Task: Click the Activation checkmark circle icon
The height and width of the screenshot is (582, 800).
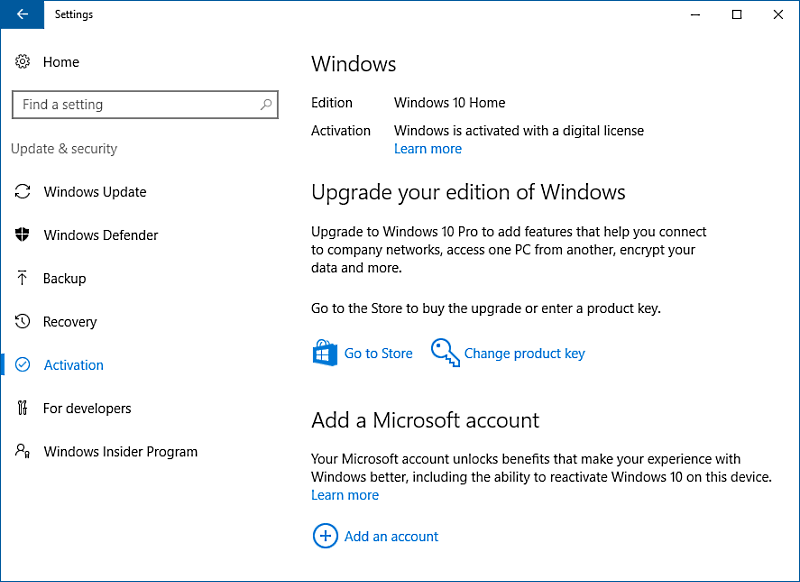Action: coord(23,365)
